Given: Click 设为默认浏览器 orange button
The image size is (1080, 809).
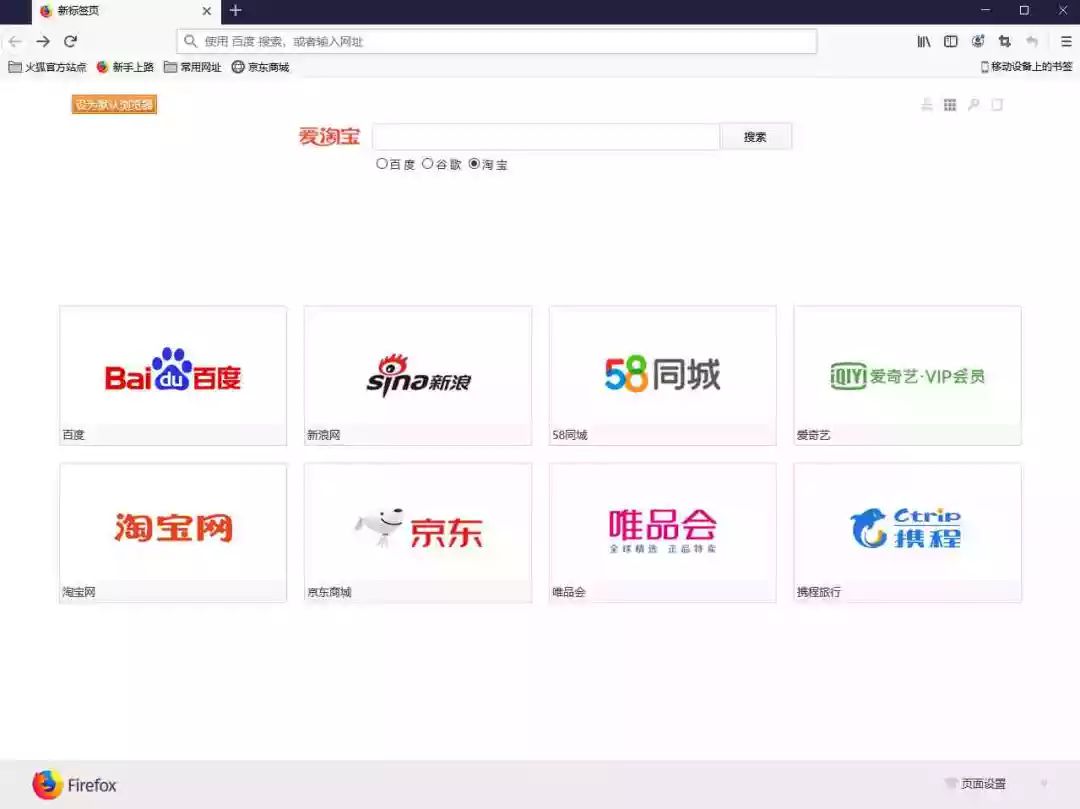Looking at the screenshot, I should coord(114,105).
